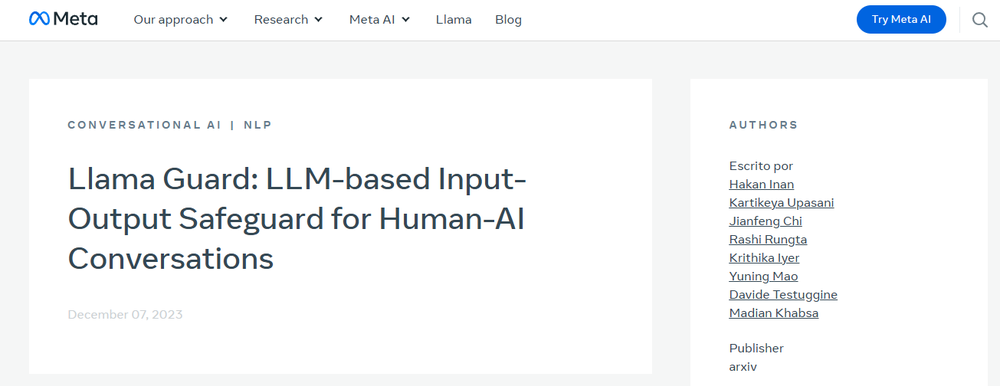Expand the Our approach chevron
Image resolution: width=1000 pixels, height=386 pixels.
click(223, 20)
